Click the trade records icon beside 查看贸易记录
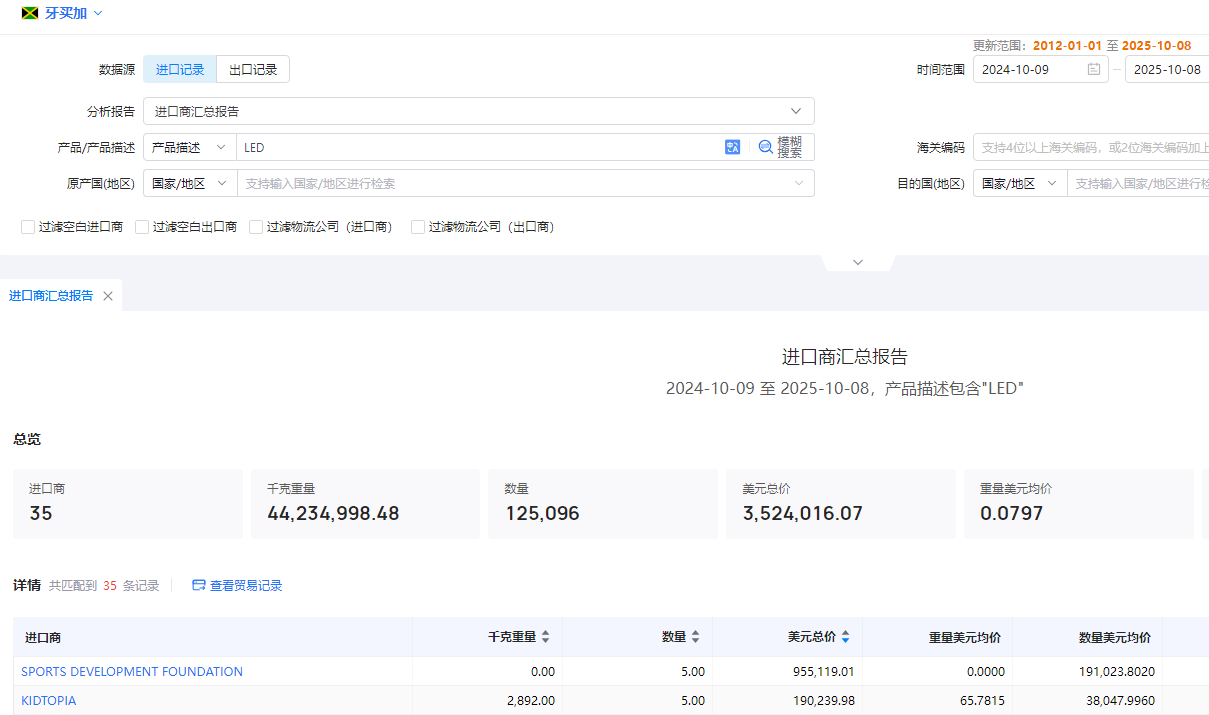Viewport: 1209px width, 715px height. pyautogui.click(x=198, y=585)
